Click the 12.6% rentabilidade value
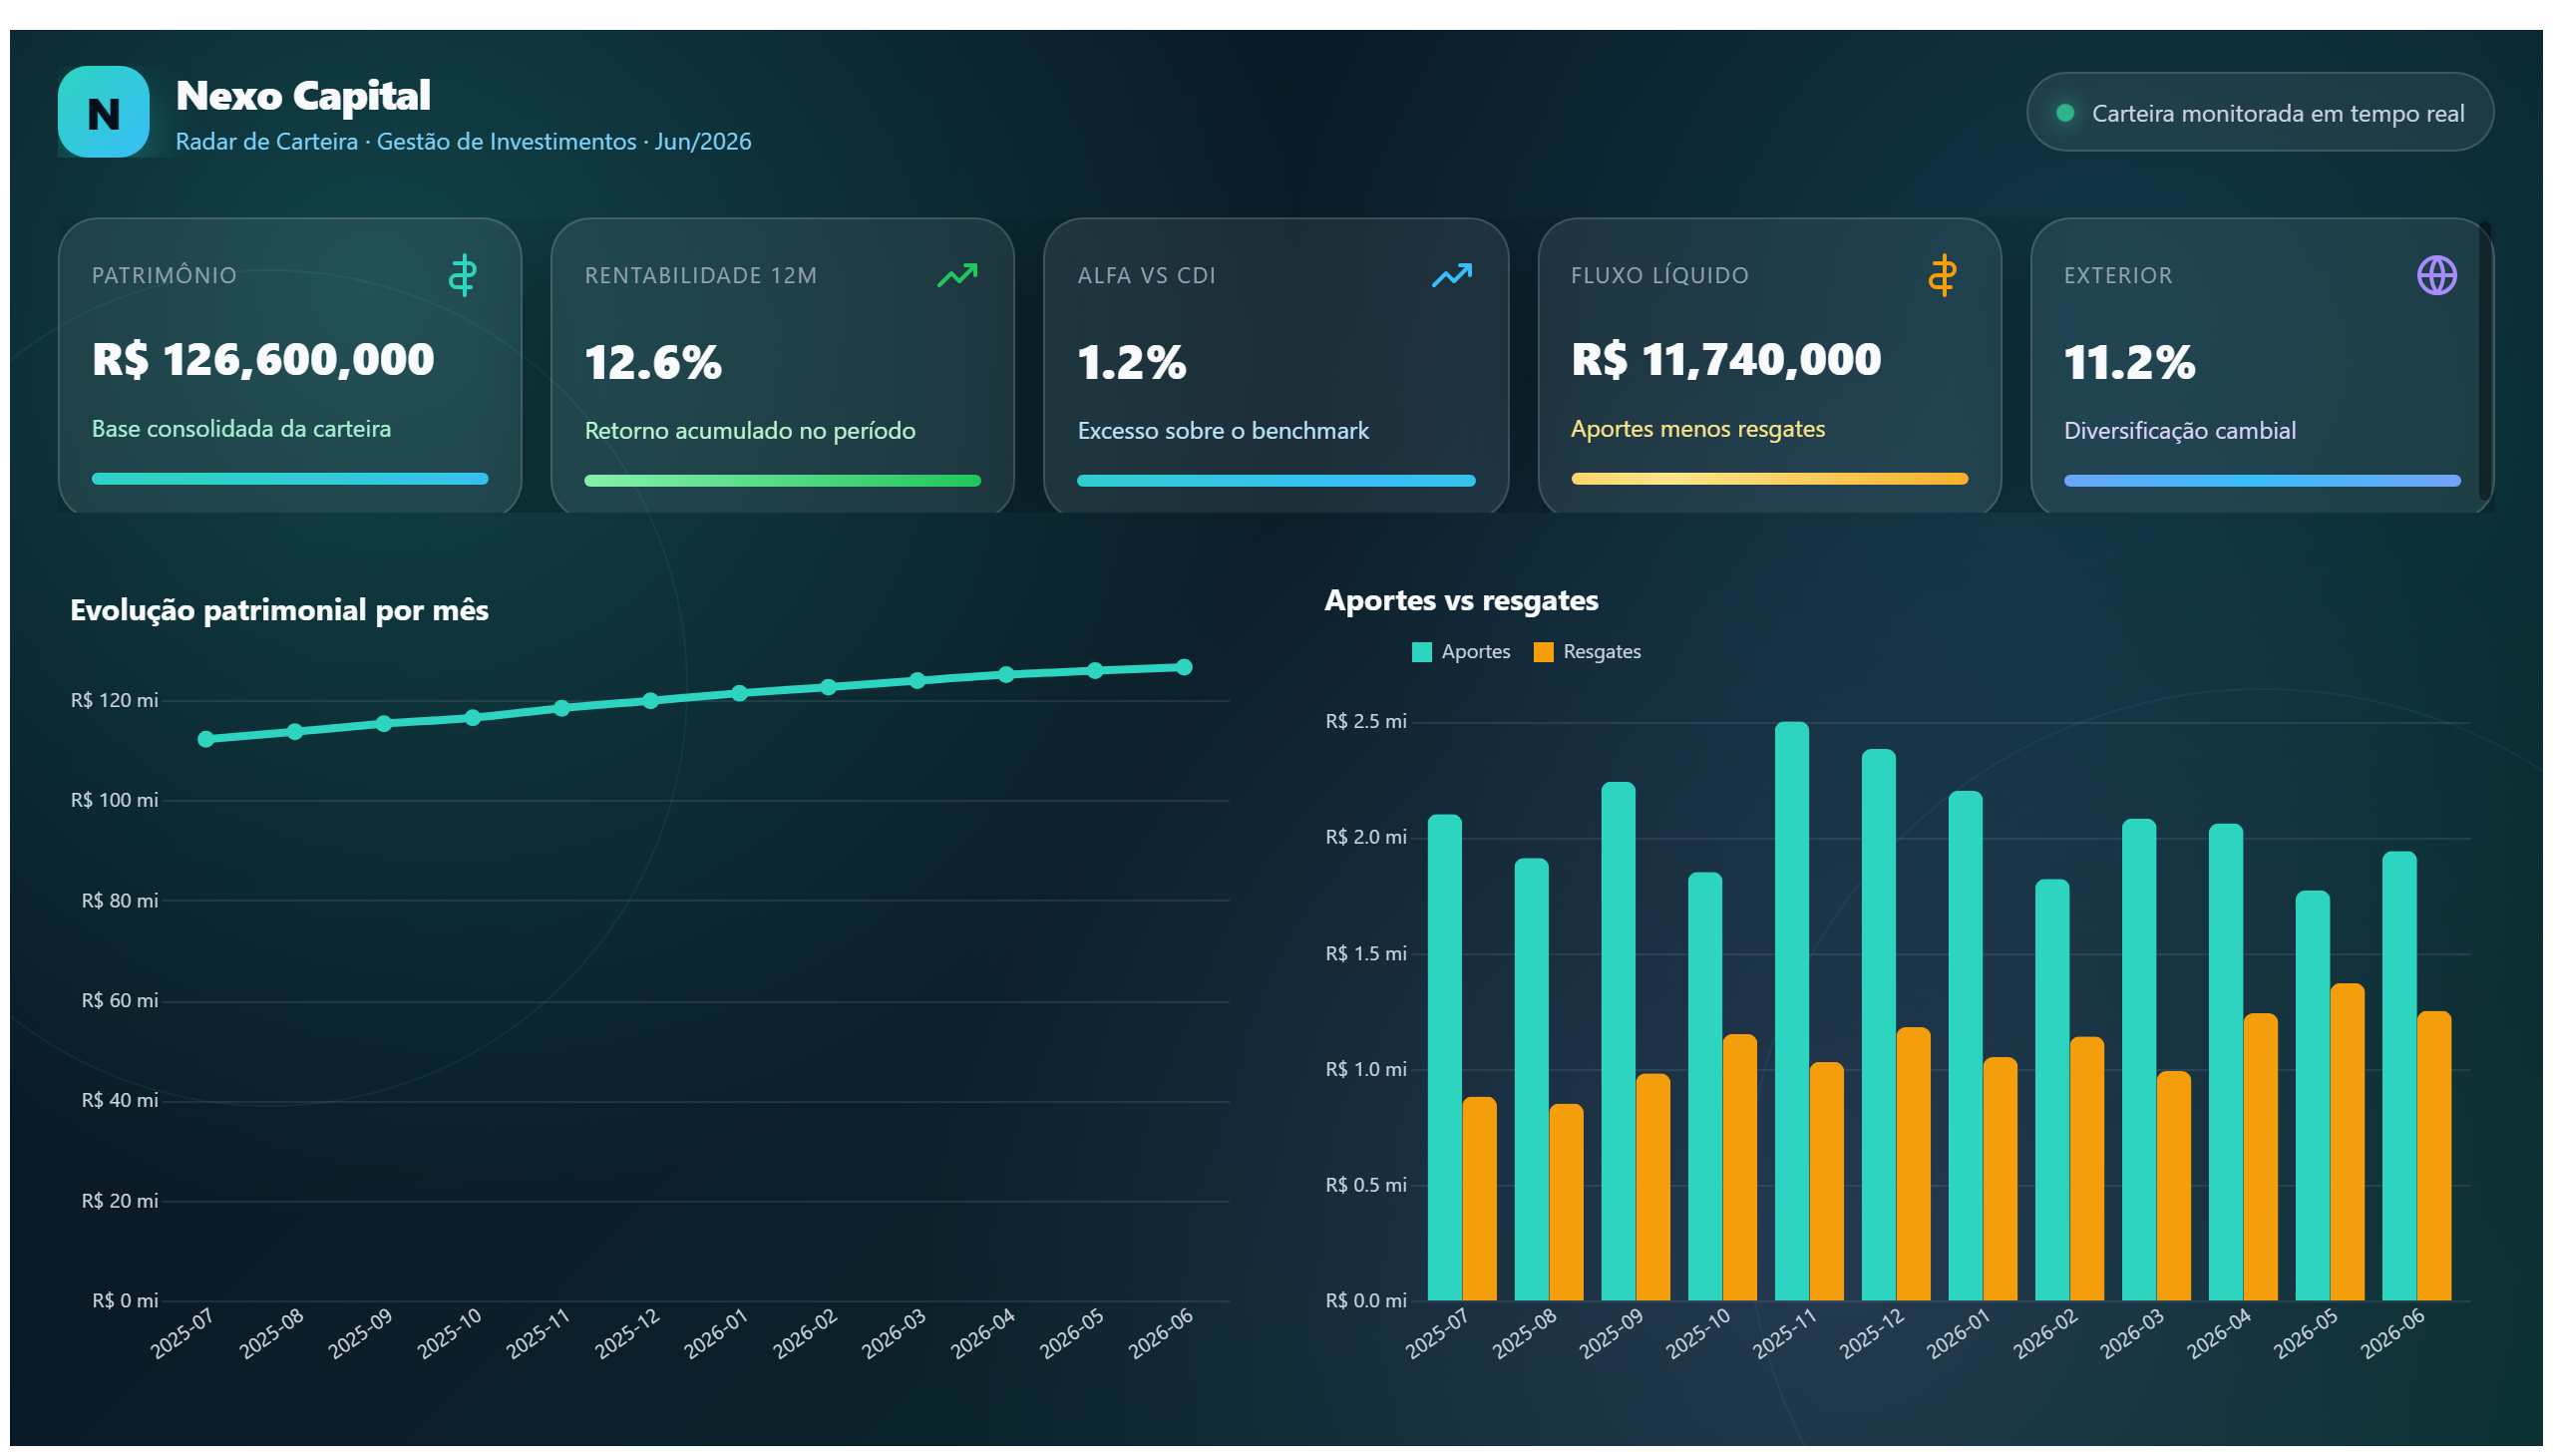Screen dimensions: 2553x1456 point(653,362)
